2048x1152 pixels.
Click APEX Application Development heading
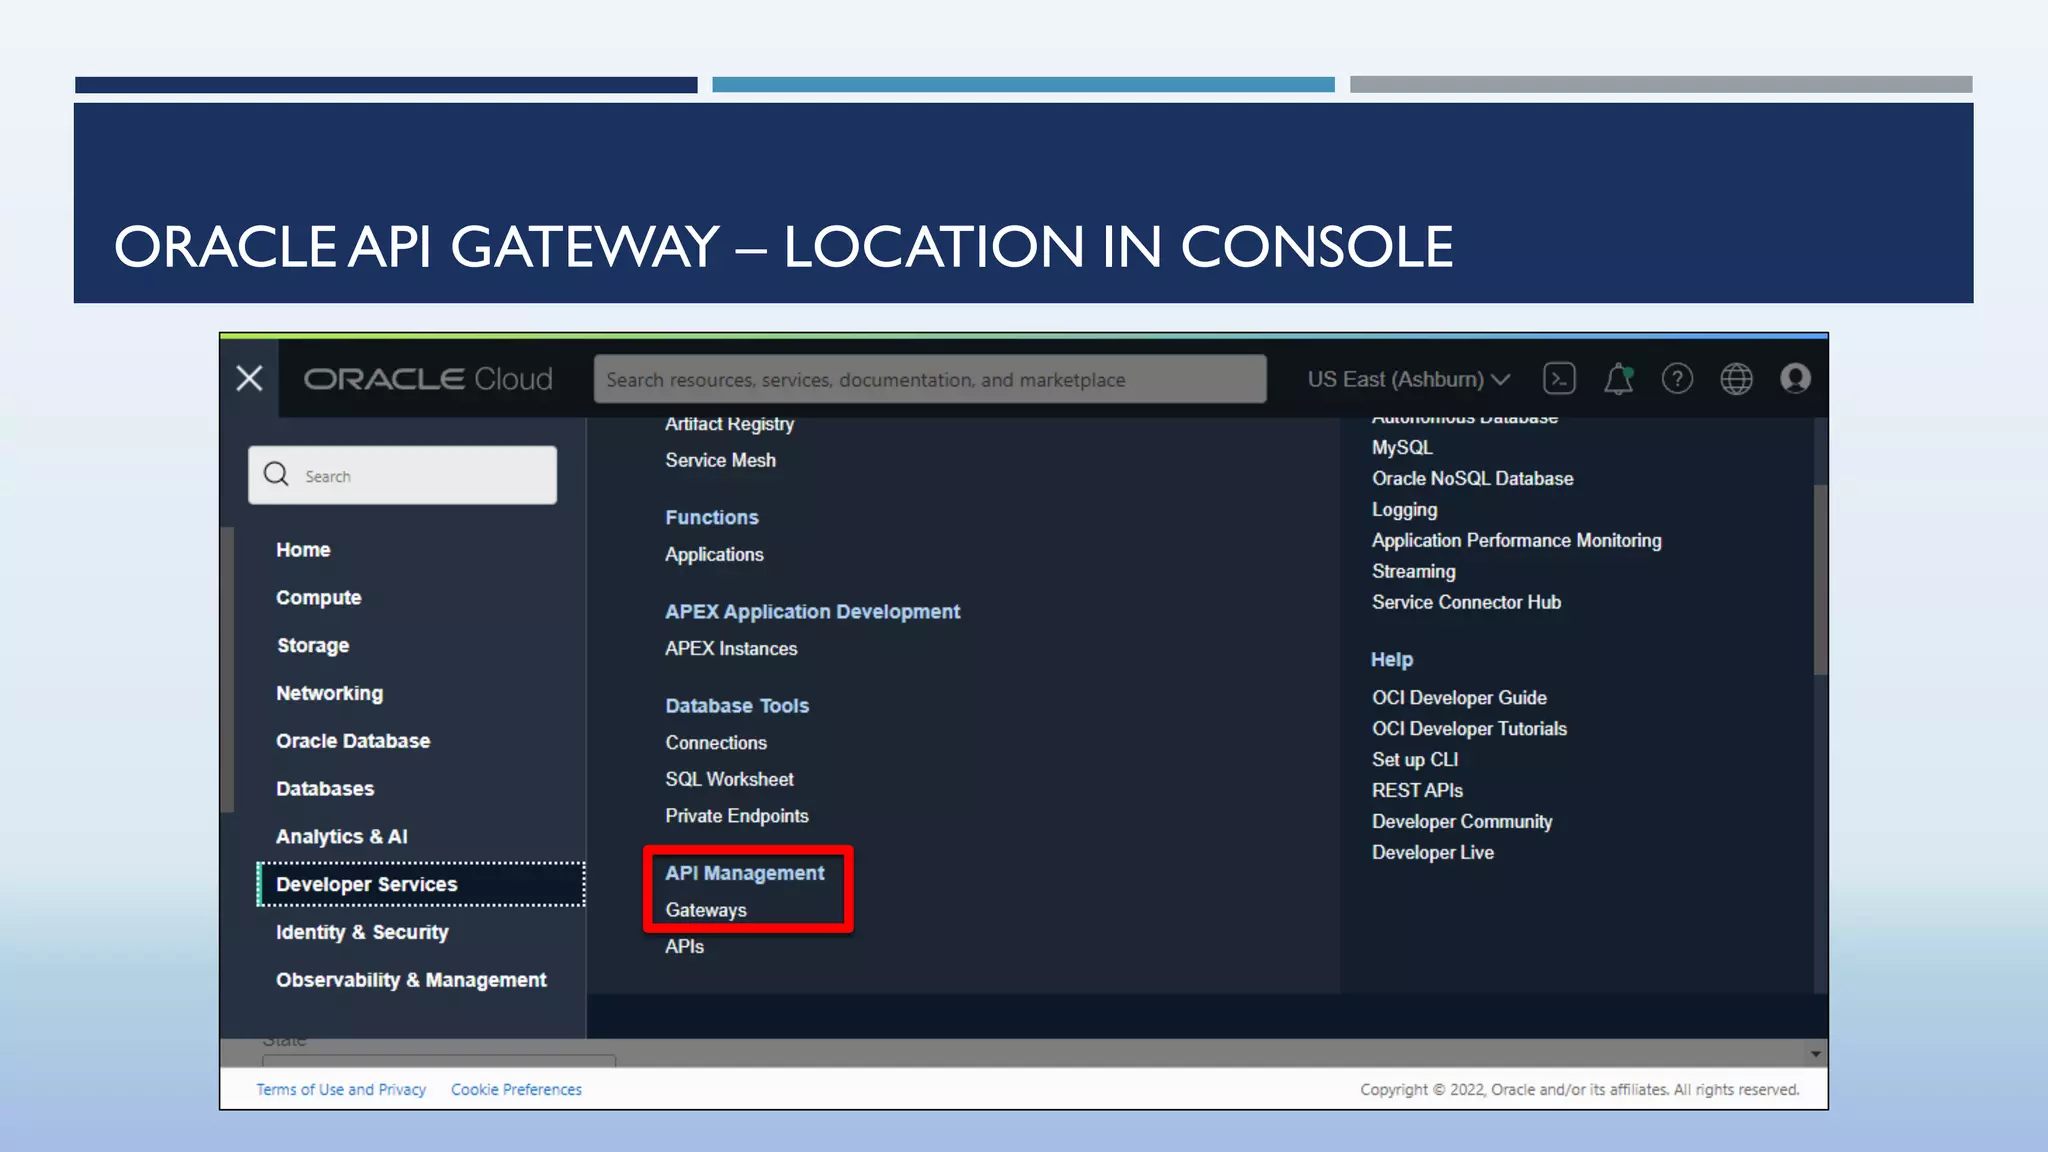(x=812, y=612)
